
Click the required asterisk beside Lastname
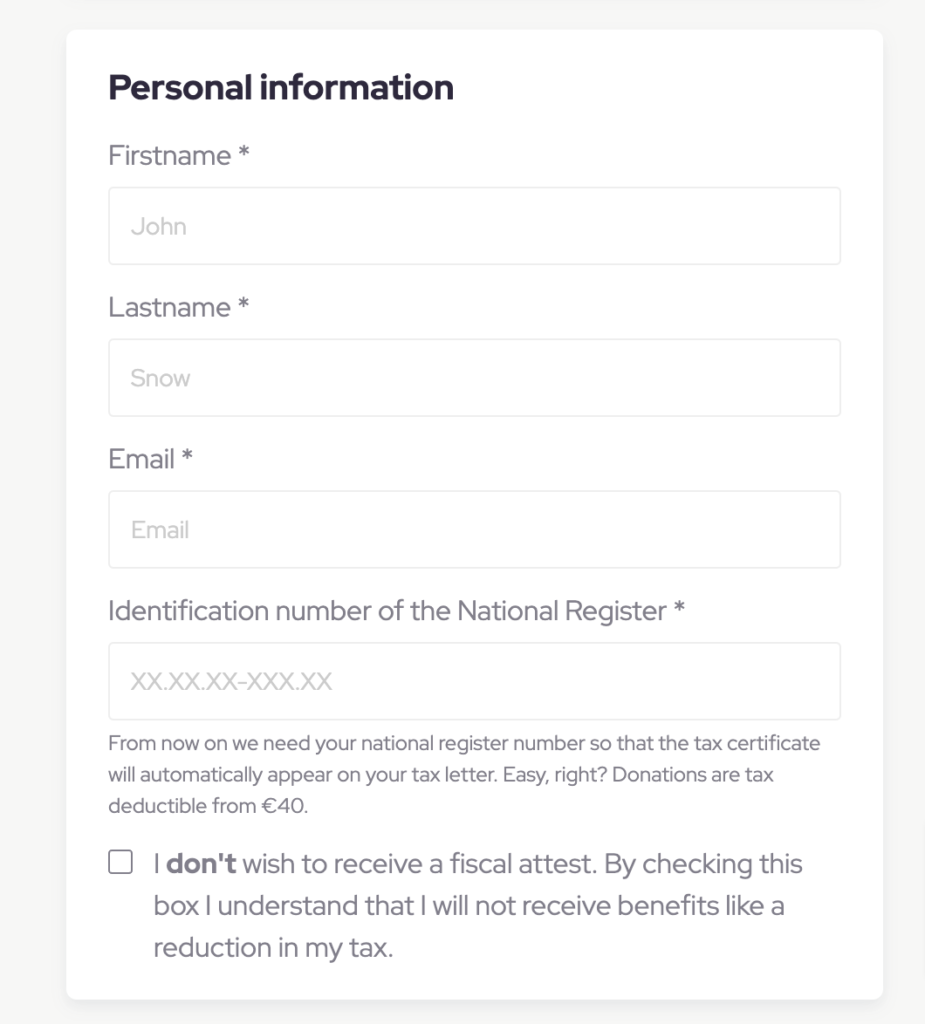(243, 308)
